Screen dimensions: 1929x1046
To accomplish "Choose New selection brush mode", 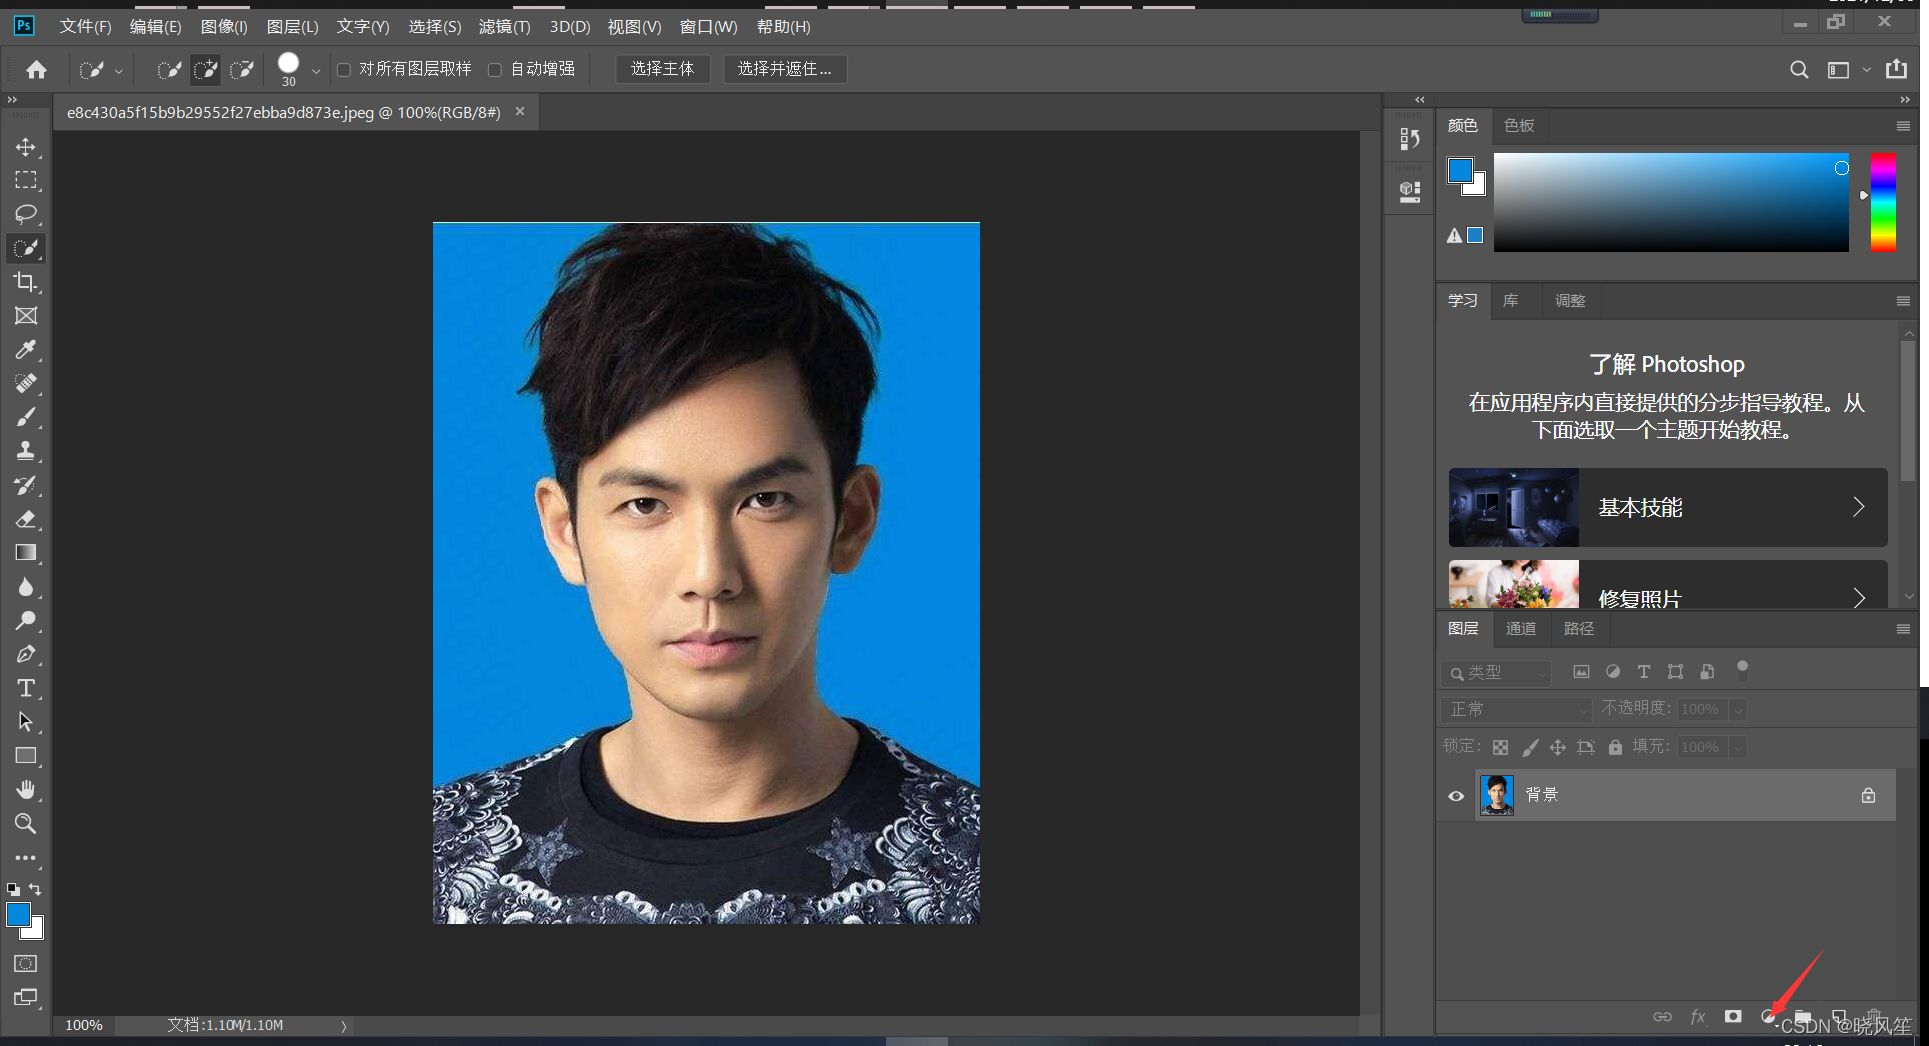I will 170,69.
